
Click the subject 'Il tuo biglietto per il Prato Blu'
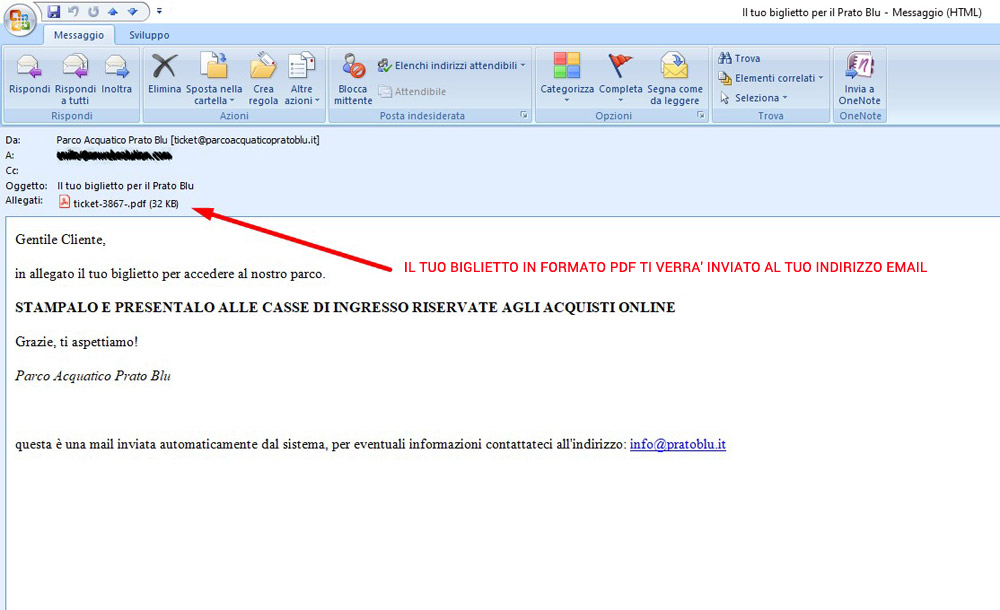click(x=126, y=186)
